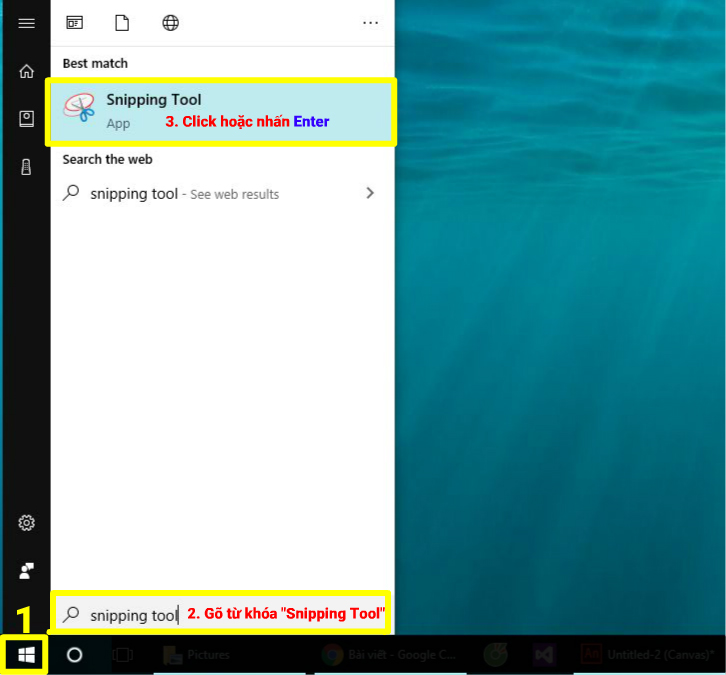Filter search results by Documents
Screen dimensions: 726x675
(122, 23)
